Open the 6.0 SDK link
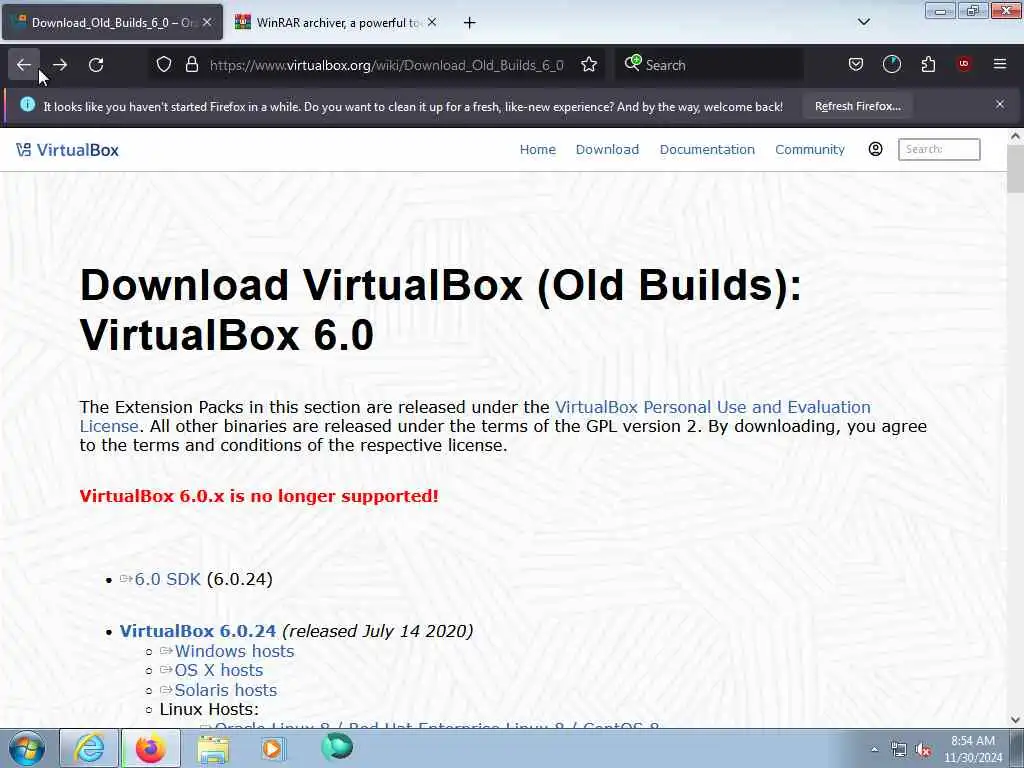This screenshot has width=1024, height=768. point(167,579)
